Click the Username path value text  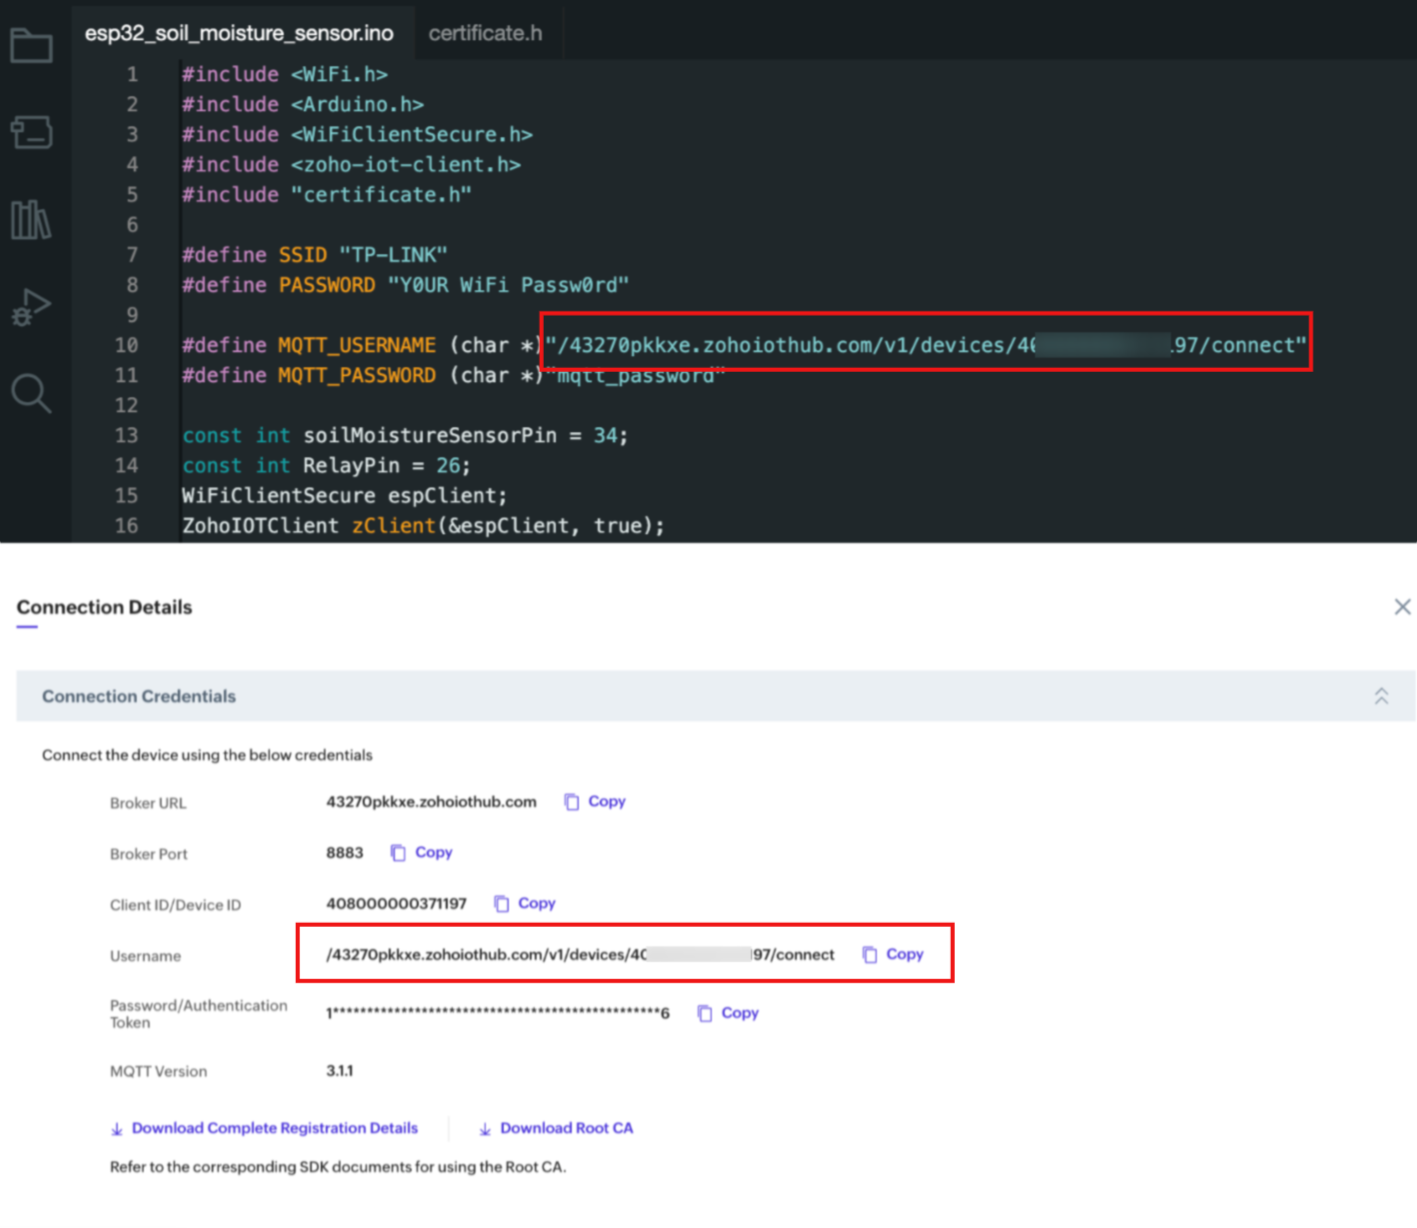(580, 955)
